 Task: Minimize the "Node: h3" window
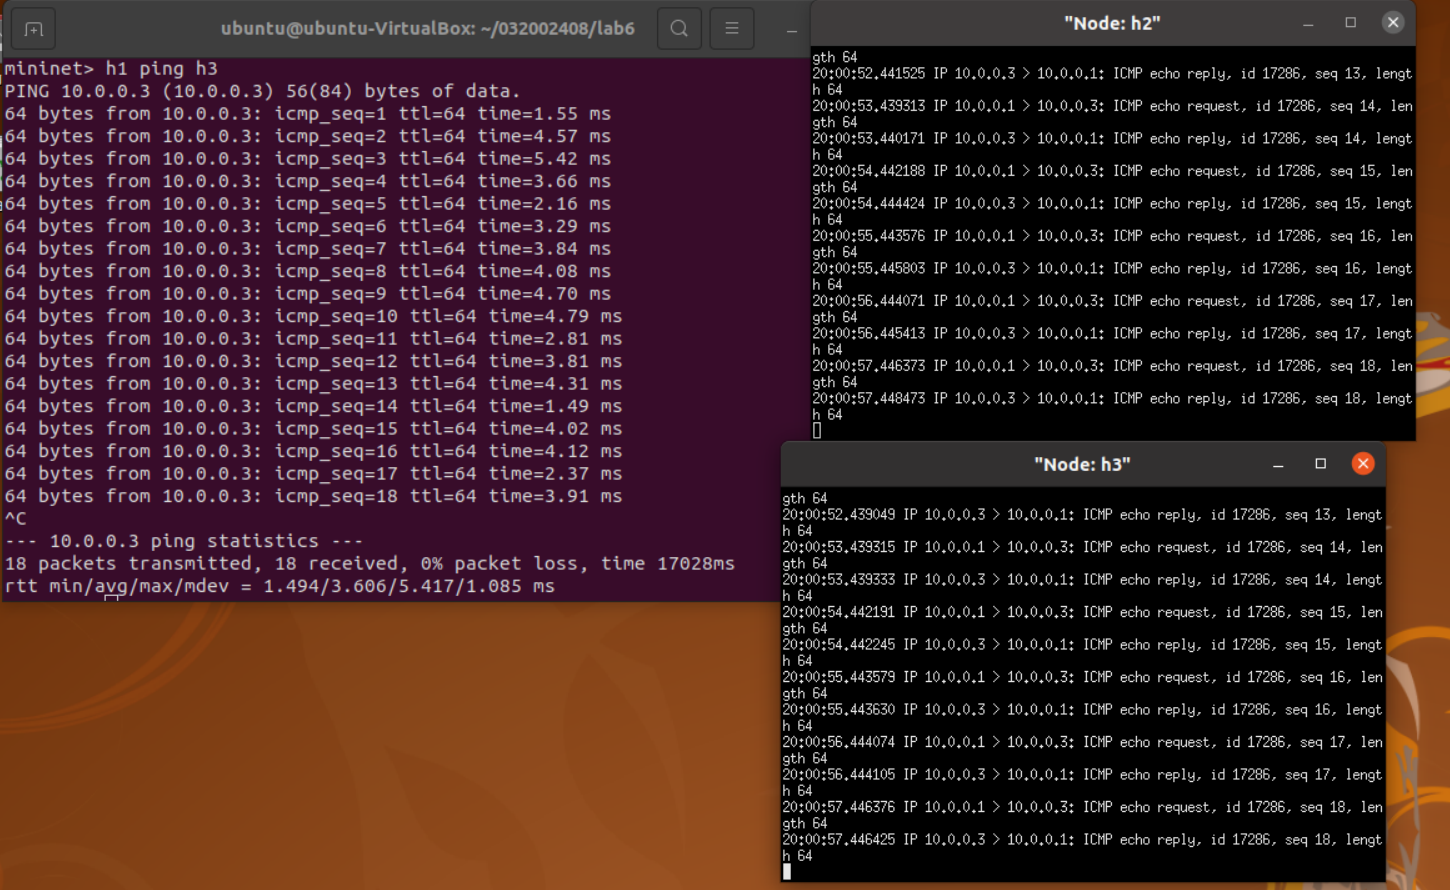click(x=1278, y=464)
